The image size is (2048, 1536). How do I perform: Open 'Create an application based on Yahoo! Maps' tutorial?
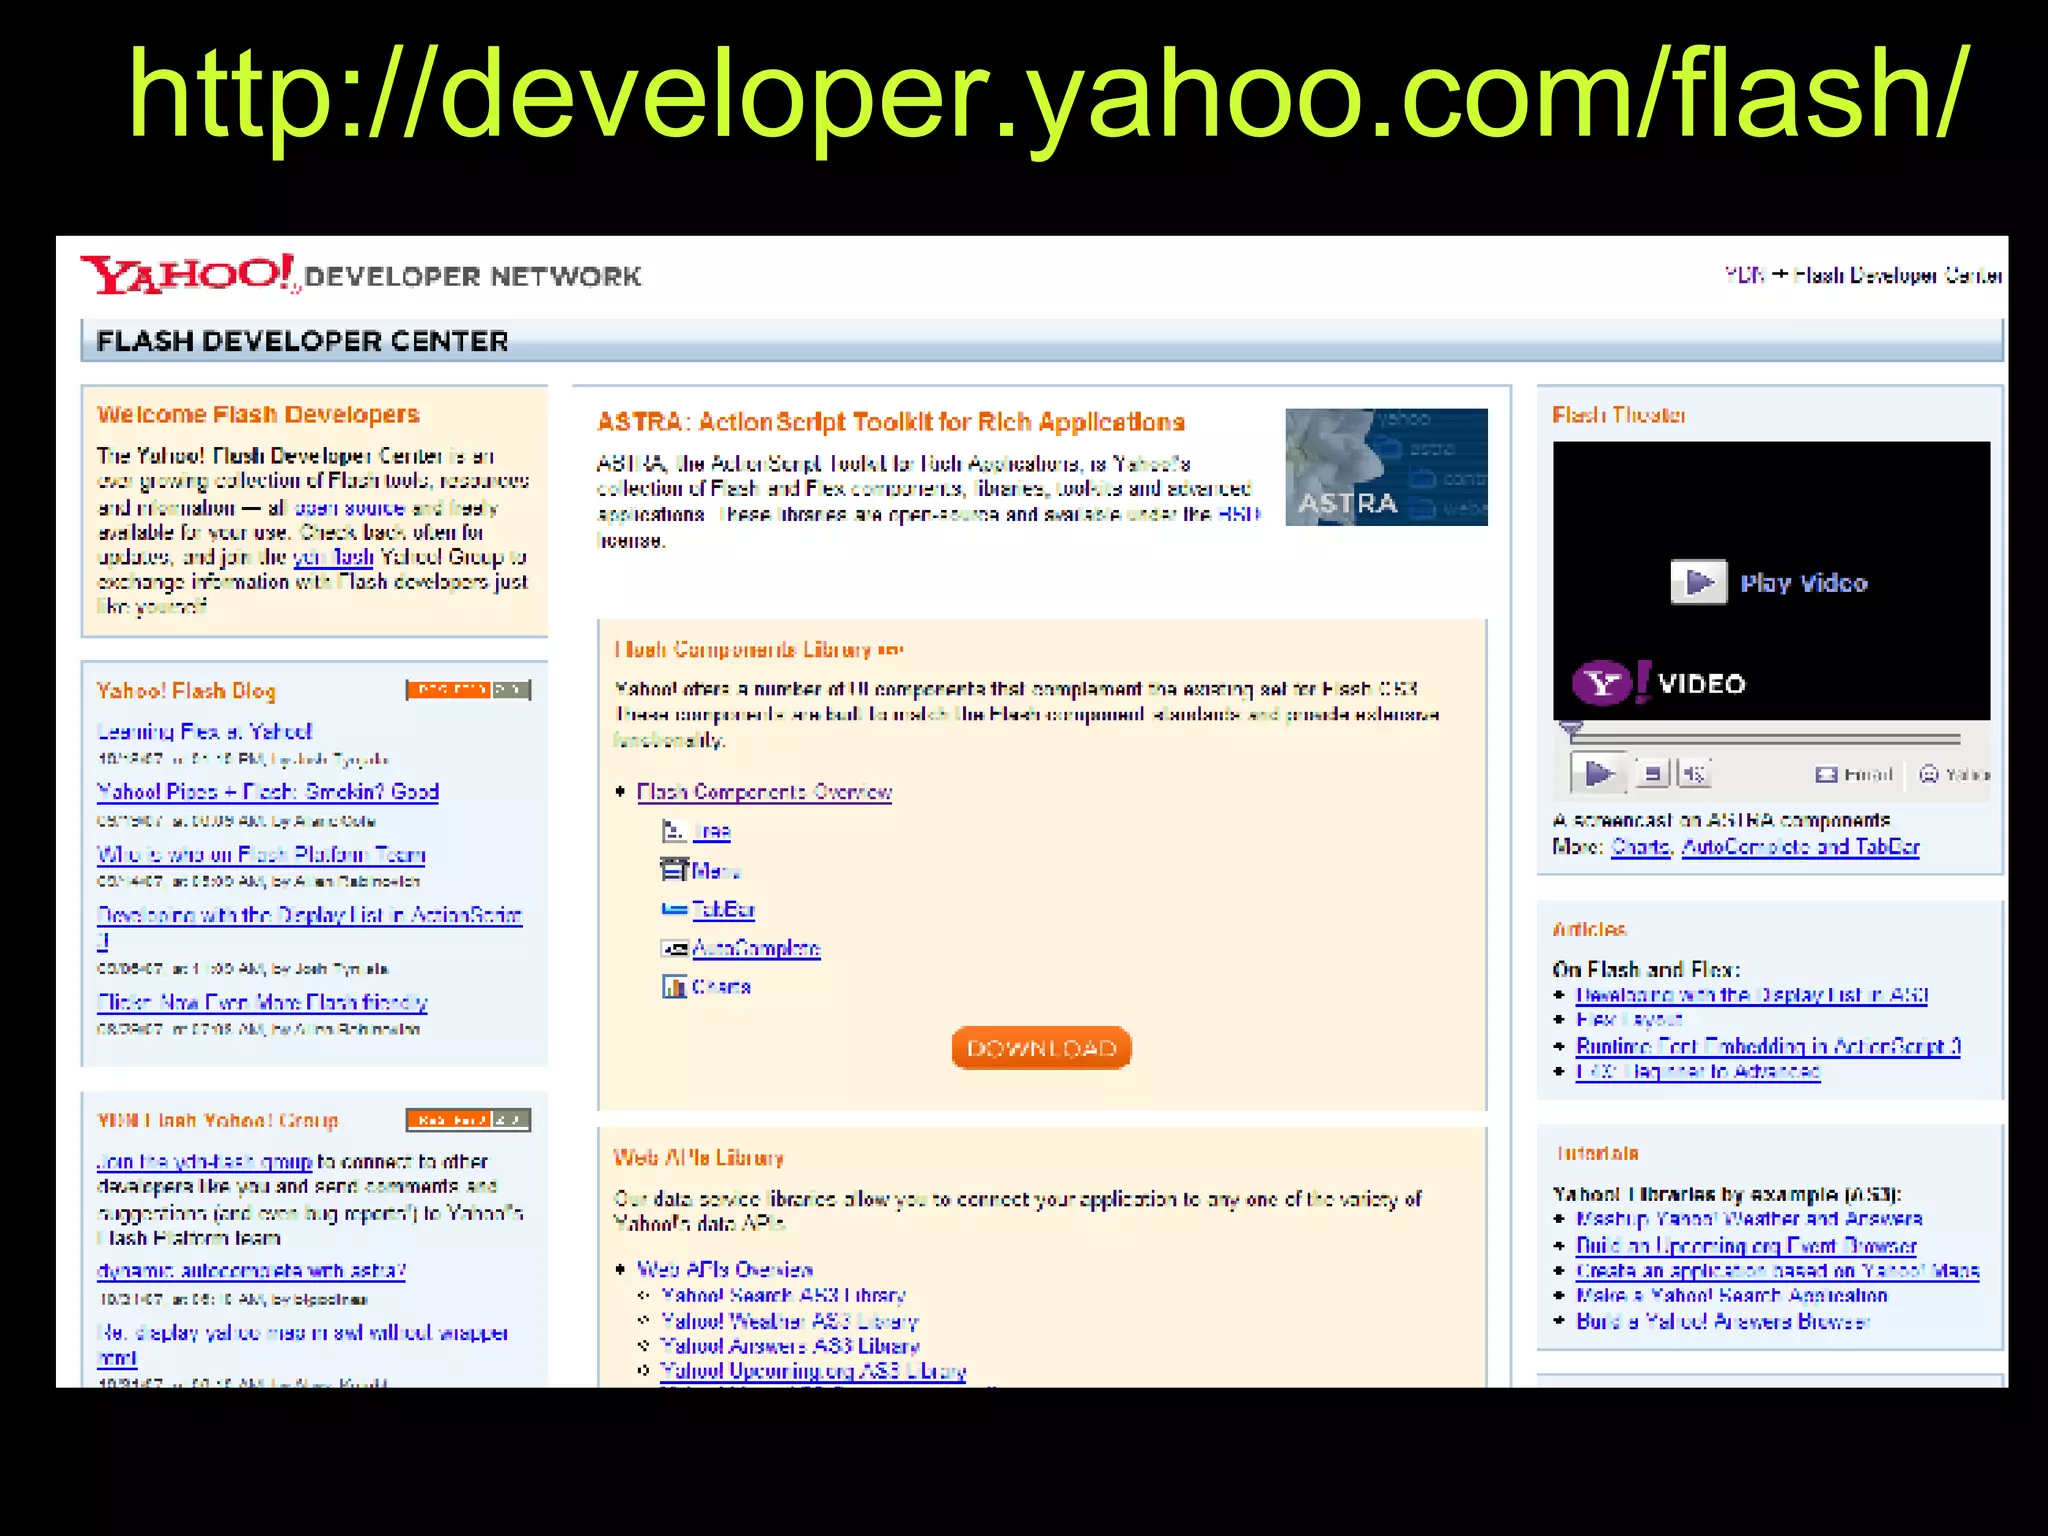coord(1778,1271)
